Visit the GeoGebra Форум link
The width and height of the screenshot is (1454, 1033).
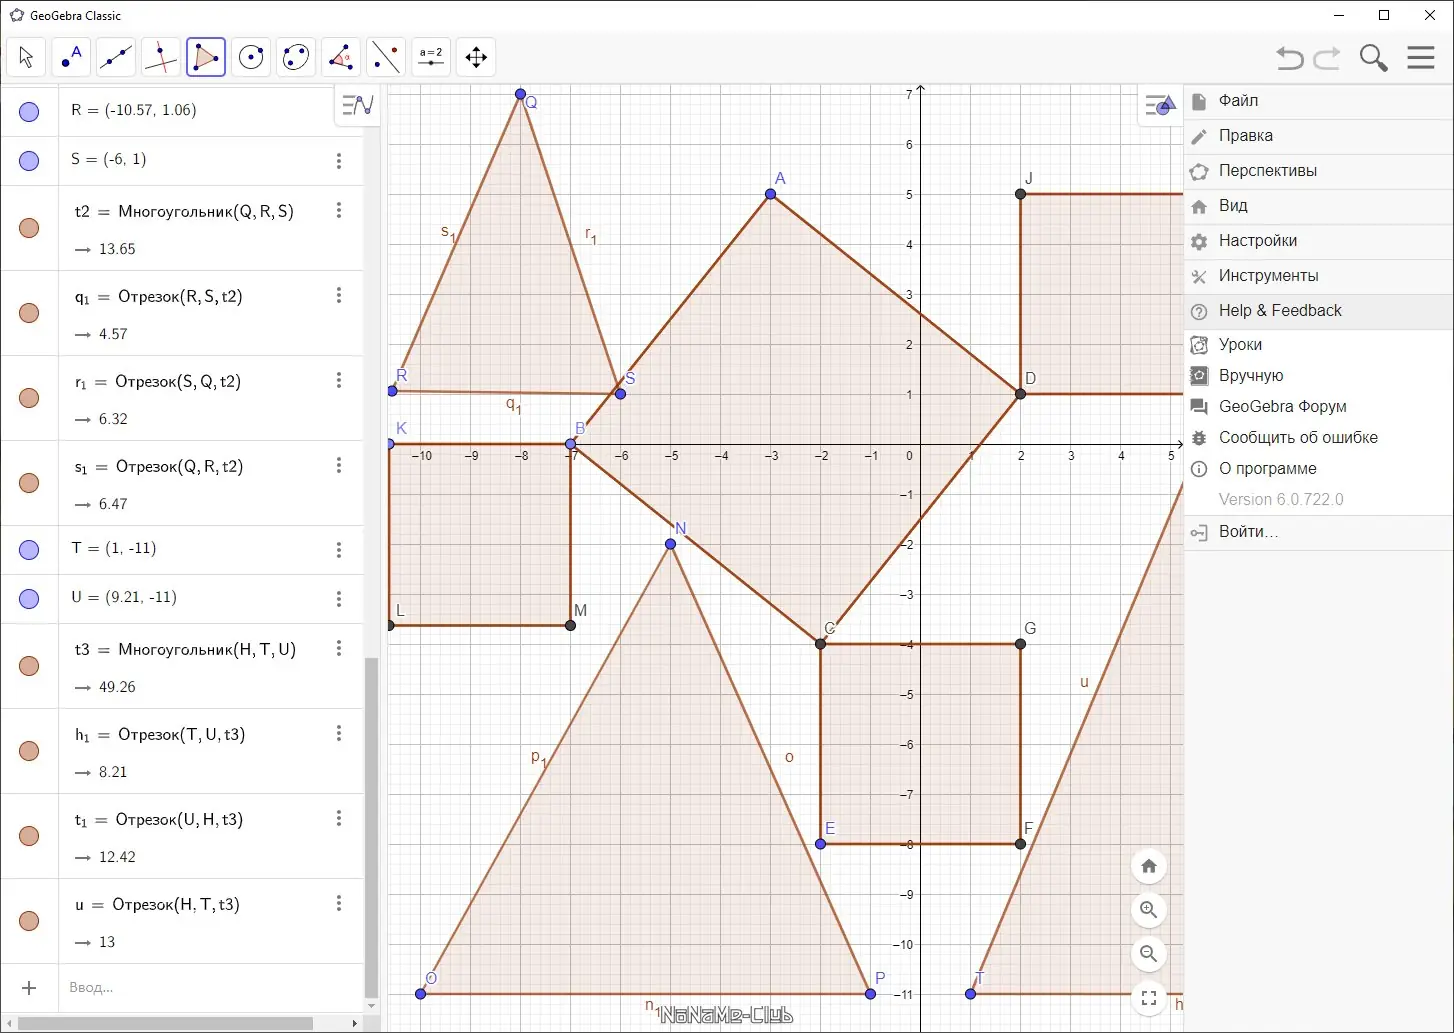1318,407
